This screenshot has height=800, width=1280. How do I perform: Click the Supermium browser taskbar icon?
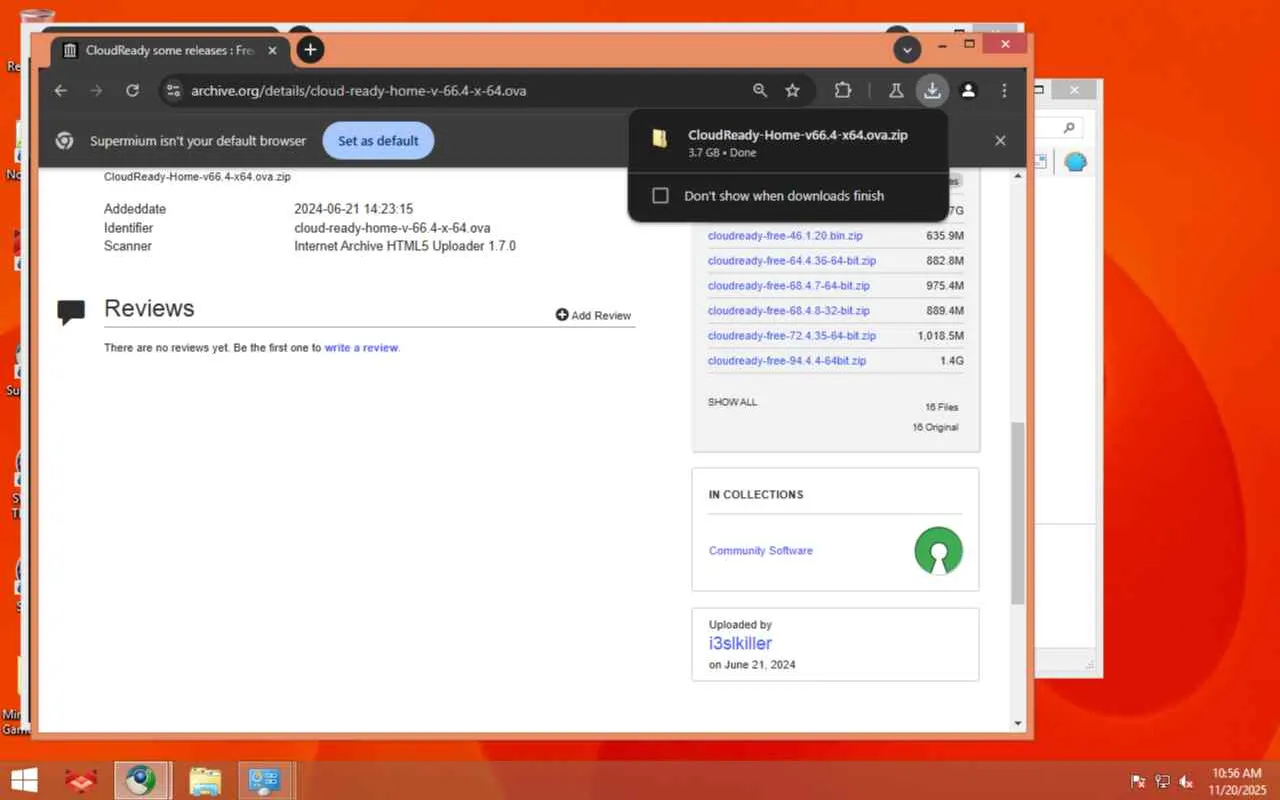pyautogui.click(x=142, y=780)
